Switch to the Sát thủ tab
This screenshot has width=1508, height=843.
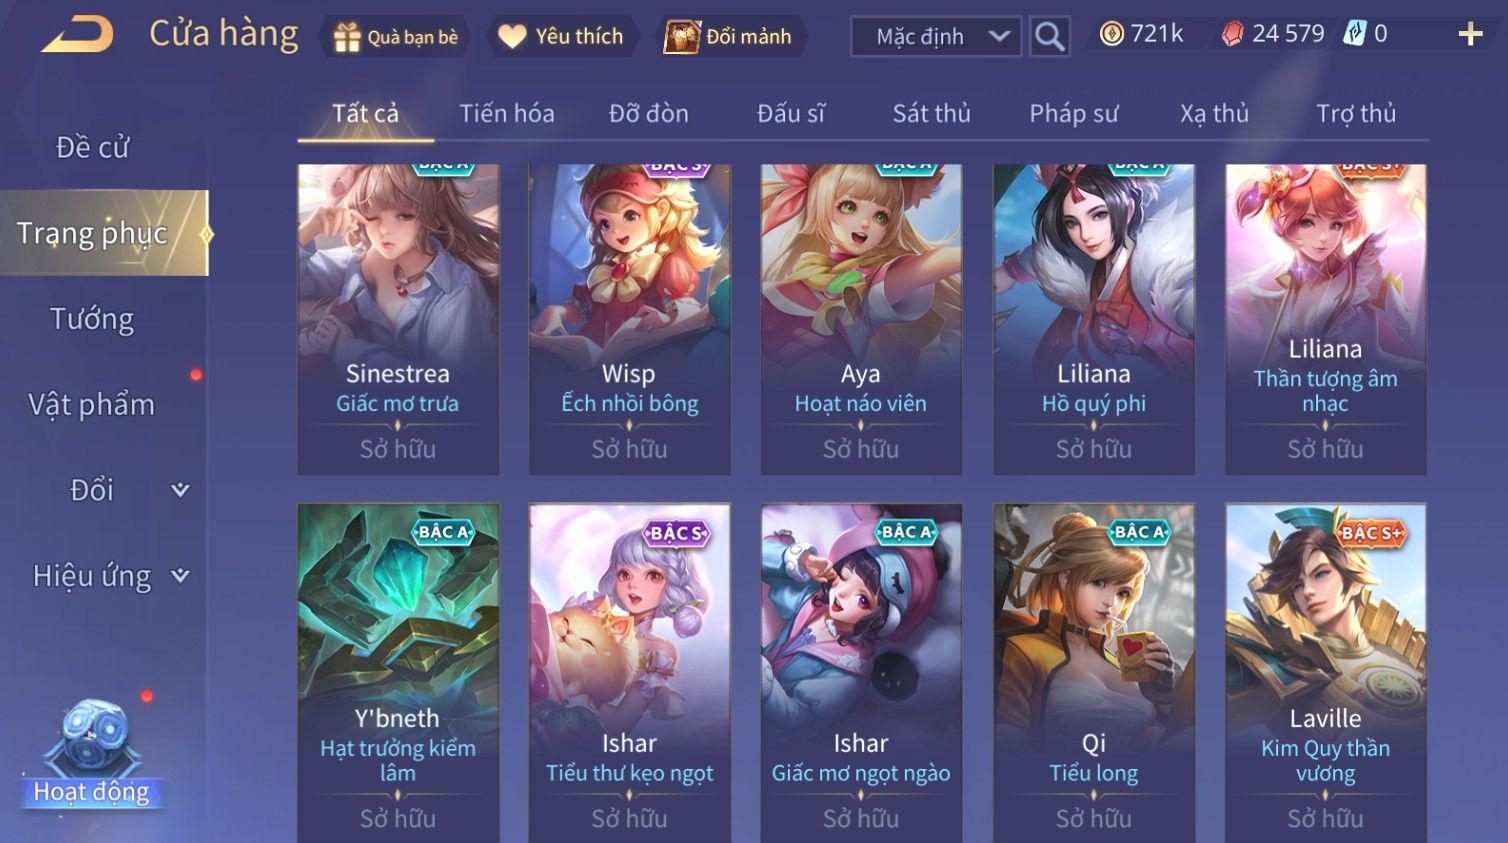click(x=931, y=113)
